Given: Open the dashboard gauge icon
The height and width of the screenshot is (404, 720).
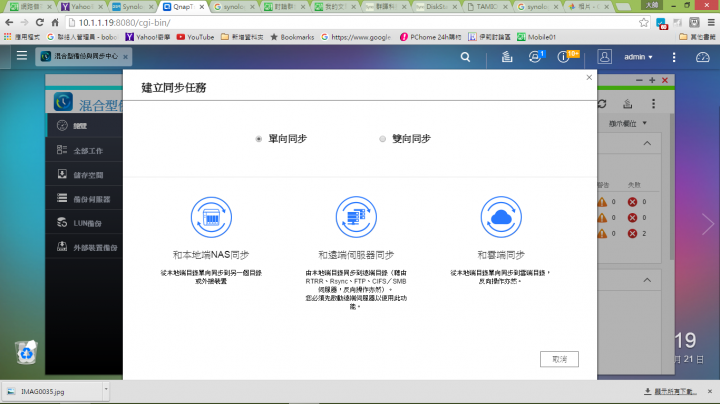Looking at the screenshot, I should (x=703, y=57).
